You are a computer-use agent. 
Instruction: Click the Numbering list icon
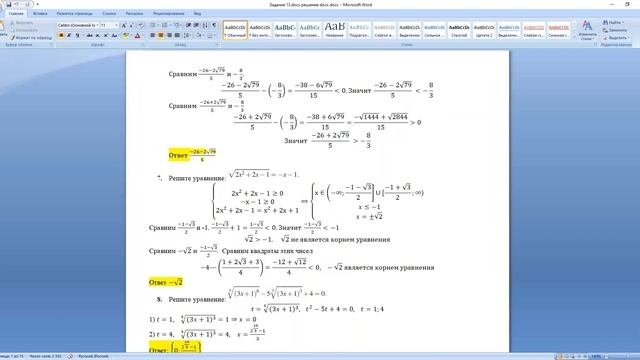pos(164,25)
